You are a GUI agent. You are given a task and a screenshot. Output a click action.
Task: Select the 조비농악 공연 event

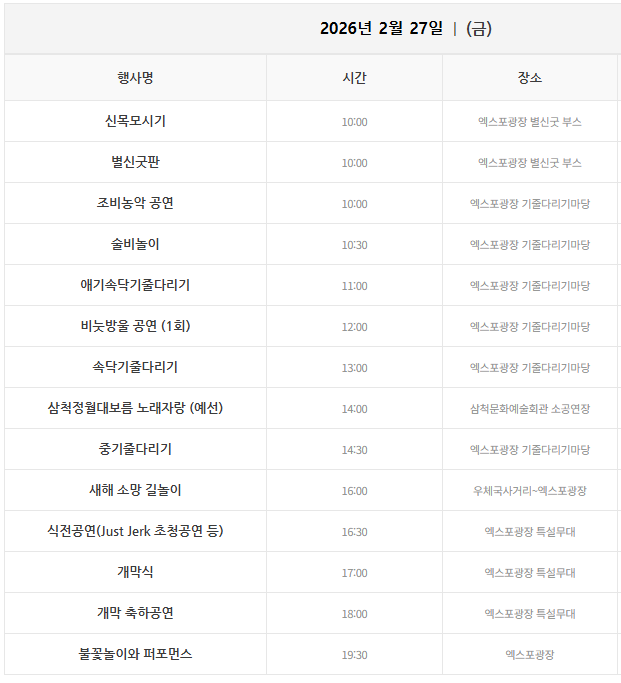[x=135, y=203]
